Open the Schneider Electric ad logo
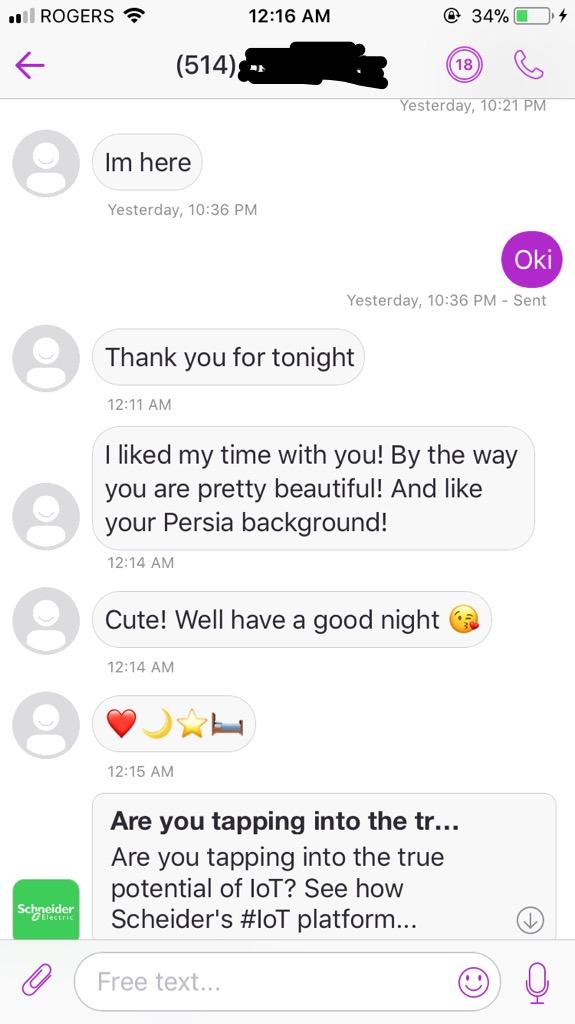The width and height of the screenshot is (575, 1024). (46, 909)
